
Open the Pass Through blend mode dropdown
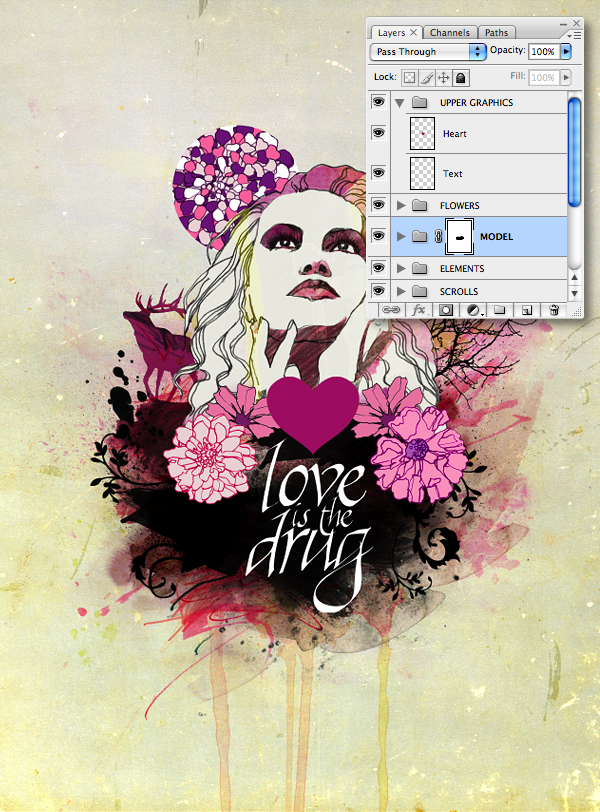point(428,52)
